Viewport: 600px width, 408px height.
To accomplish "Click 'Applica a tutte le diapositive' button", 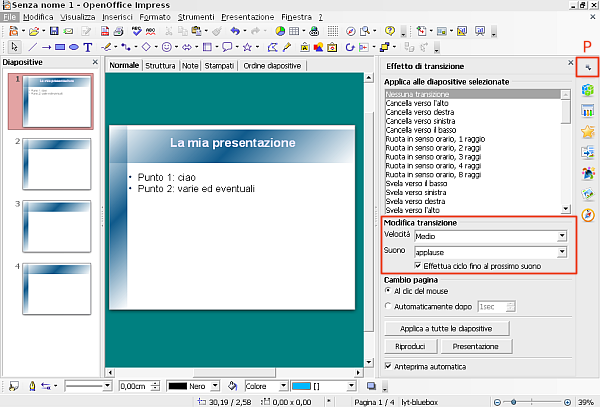I will click(x=448, y=328).
